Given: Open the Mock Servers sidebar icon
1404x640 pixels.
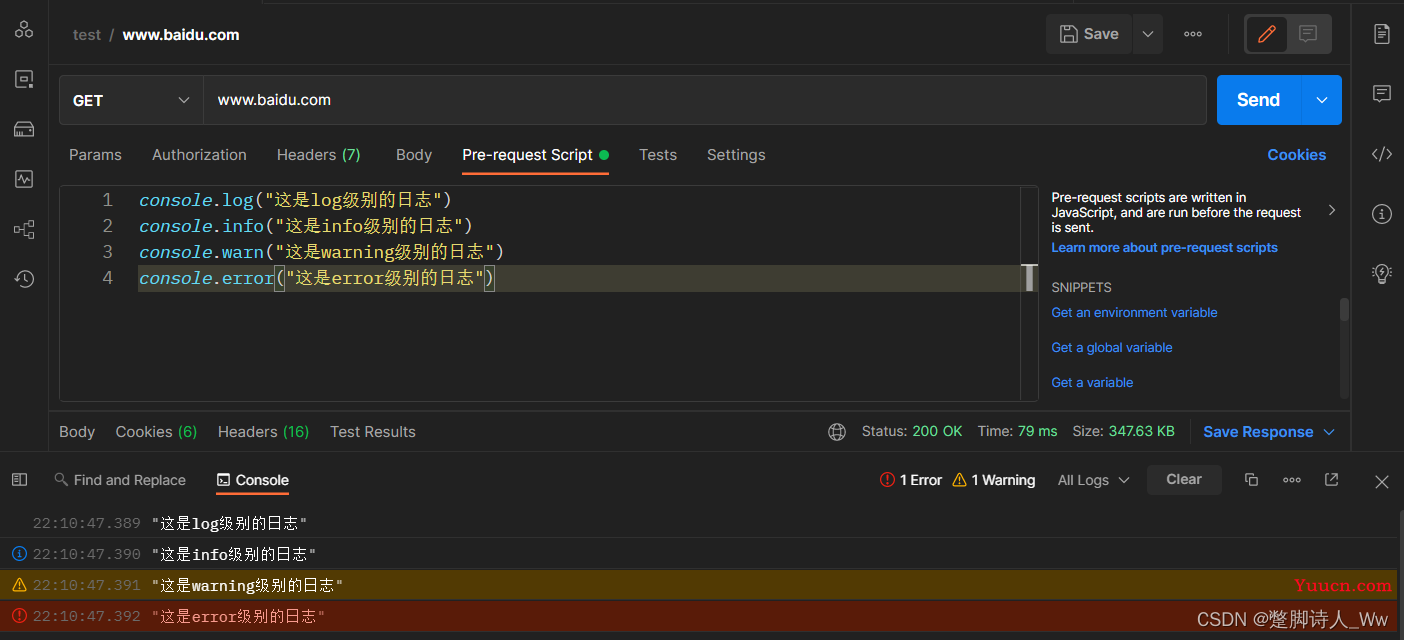Looking at the screenshot, I should pos(24,129).
